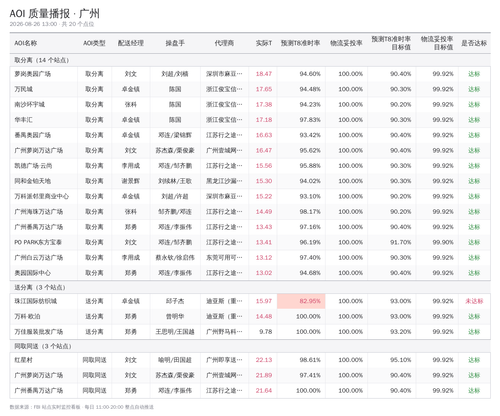
Task: Click the actual T value 17.65
Action: point(264,89)
